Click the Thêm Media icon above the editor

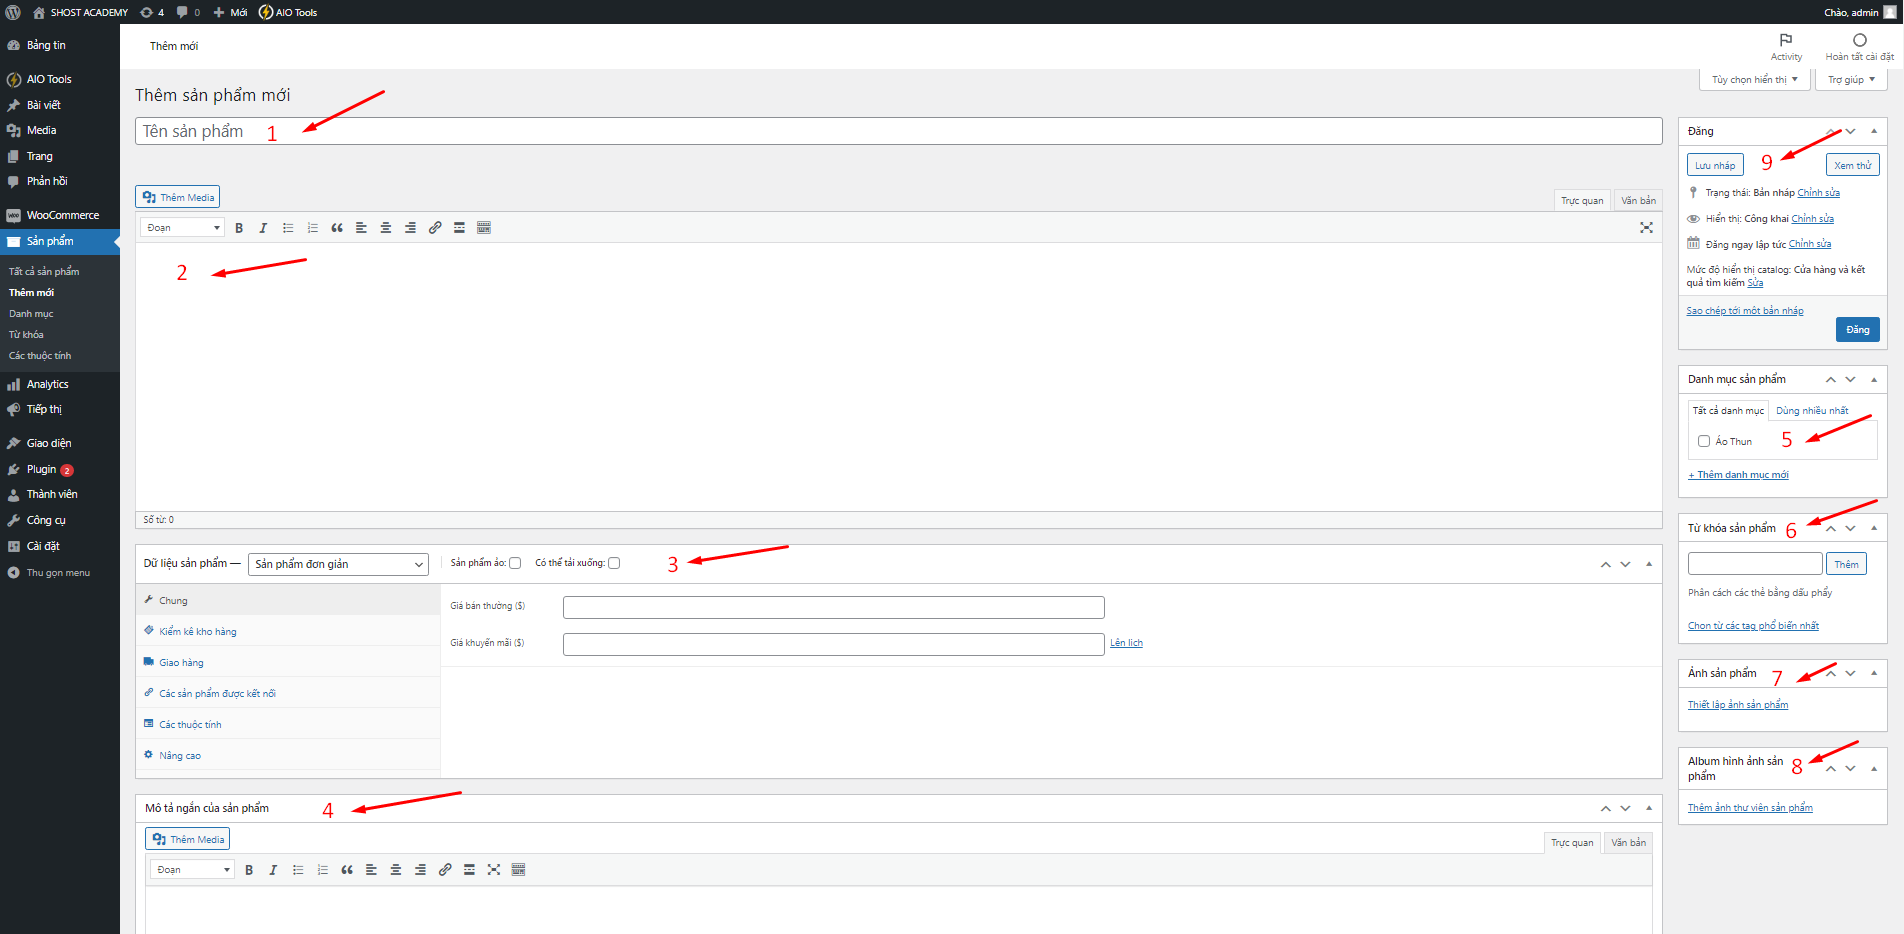[x=177, y=196]
